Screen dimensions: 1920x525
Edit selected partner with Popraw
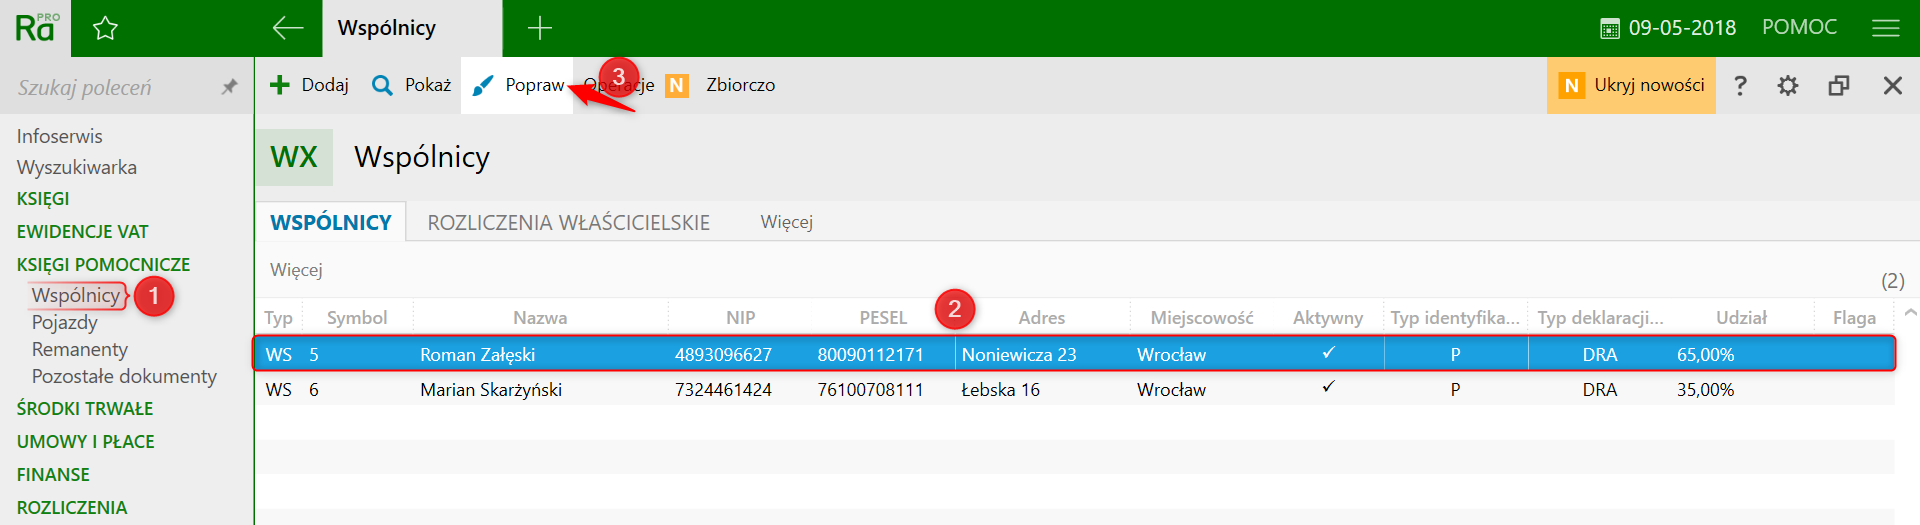click(x=518, y=85)
